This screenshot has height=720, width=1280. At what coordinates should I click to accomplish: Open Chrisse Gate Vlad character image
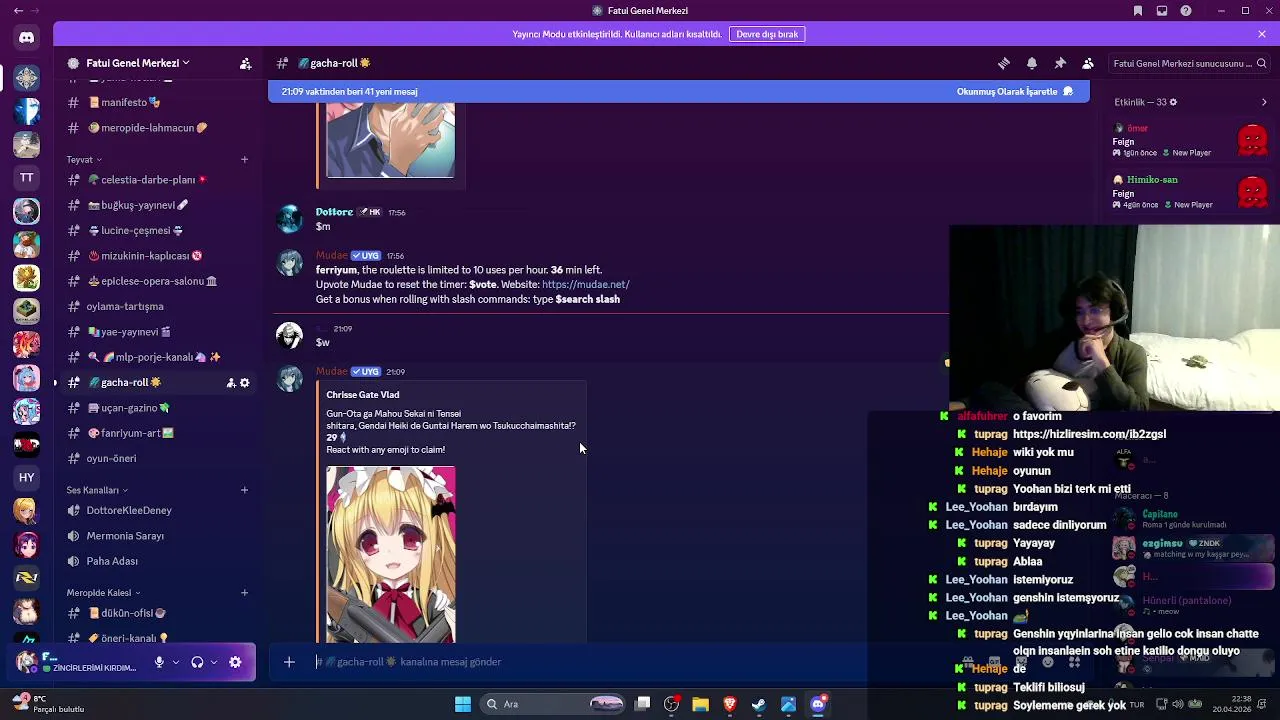tap(390, 555)
